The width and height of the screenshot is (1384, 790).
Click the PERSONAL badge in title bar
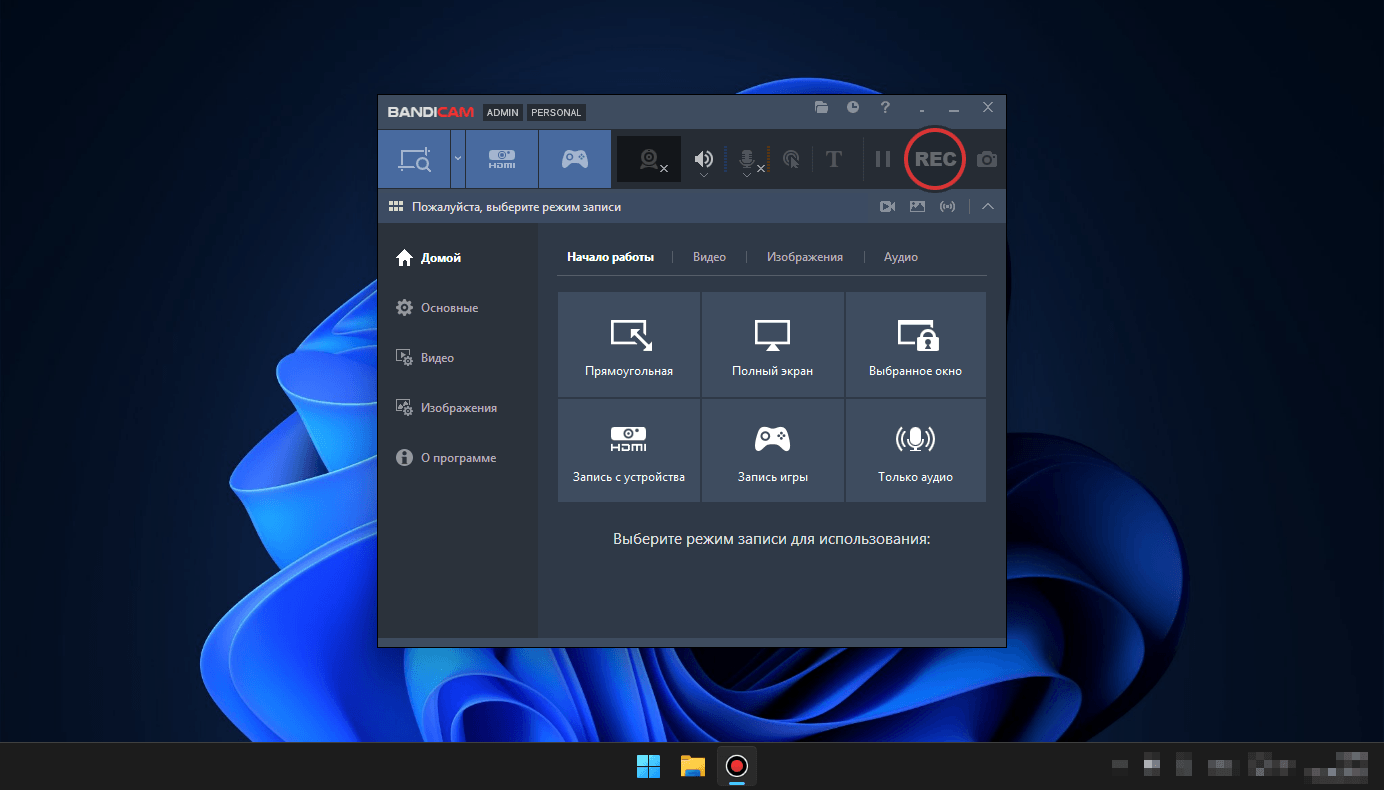556,112
